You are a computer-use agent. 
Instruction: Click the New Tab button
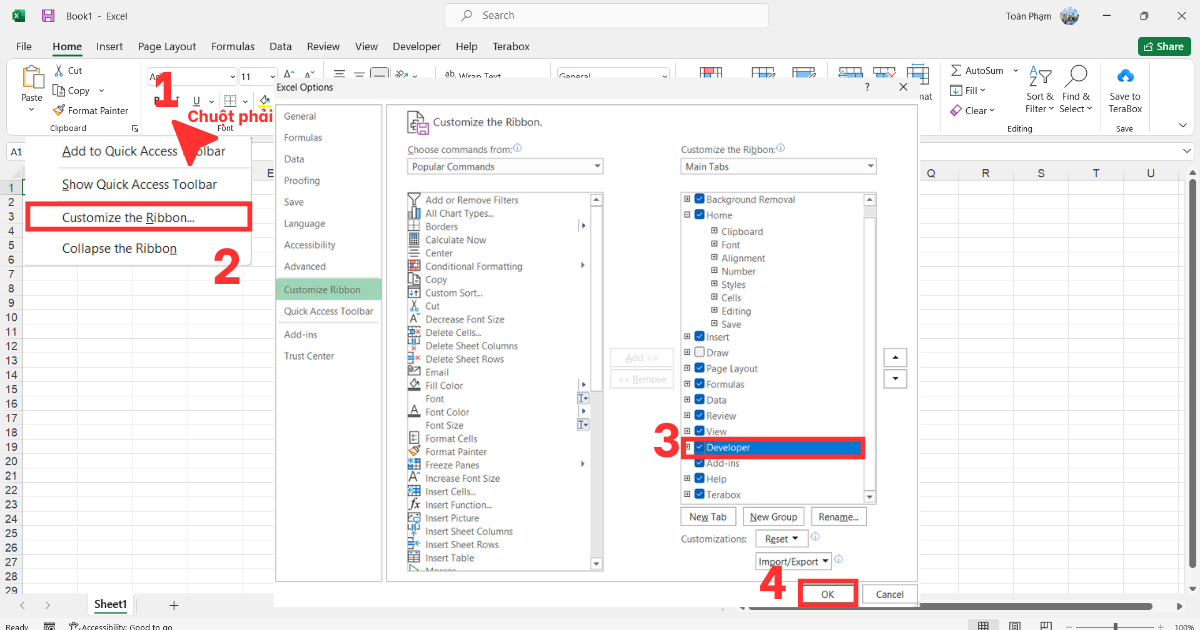coord(708,516)
